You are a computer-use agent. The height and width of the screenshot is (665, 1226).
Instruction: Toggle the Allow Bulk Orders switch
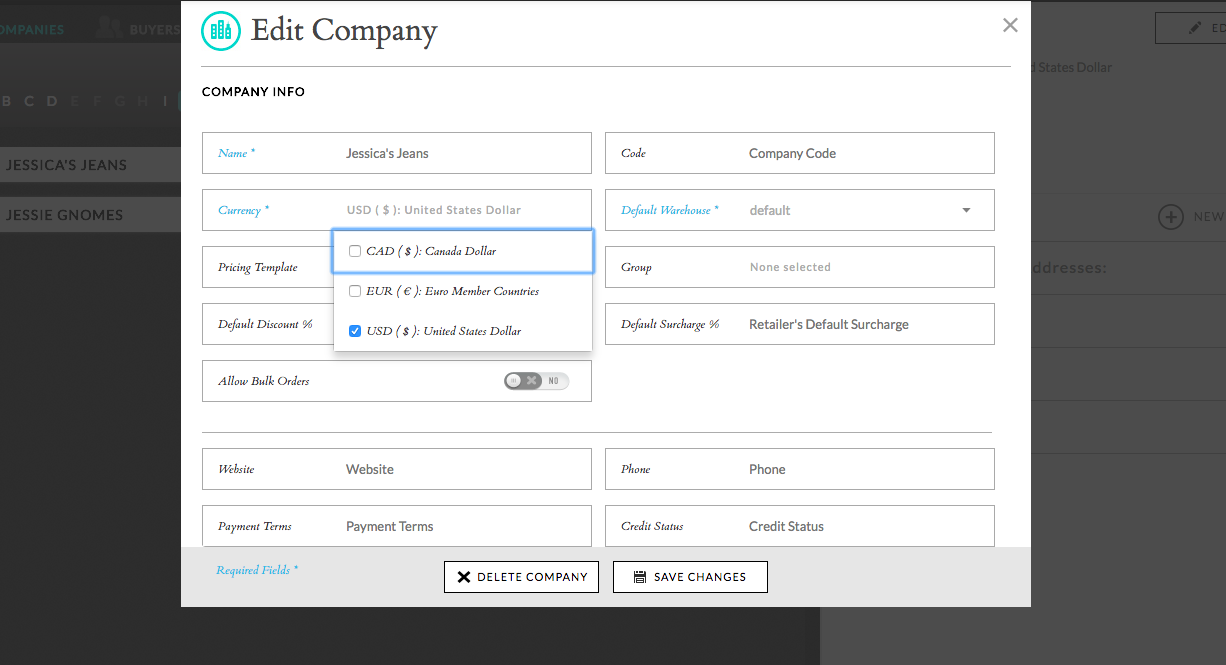537,381
